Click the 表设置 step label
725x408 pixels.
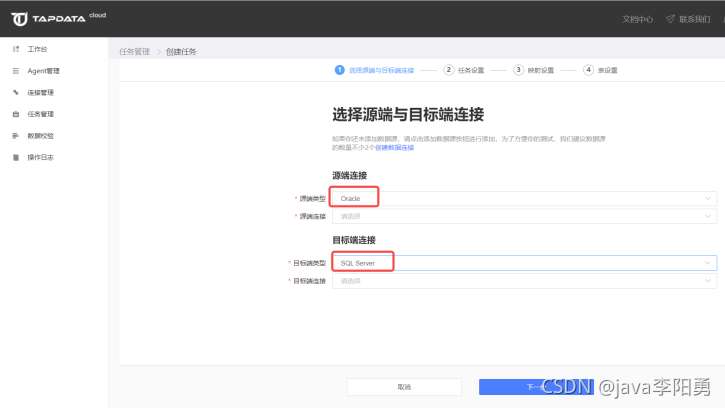pos(608,70)
